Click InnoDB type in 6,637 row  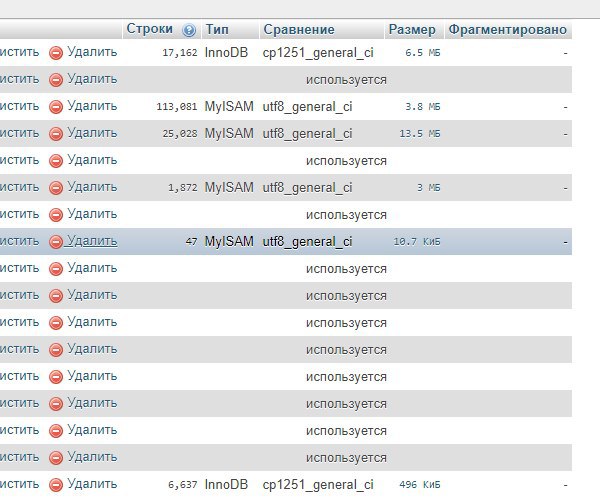click(226, 485)
